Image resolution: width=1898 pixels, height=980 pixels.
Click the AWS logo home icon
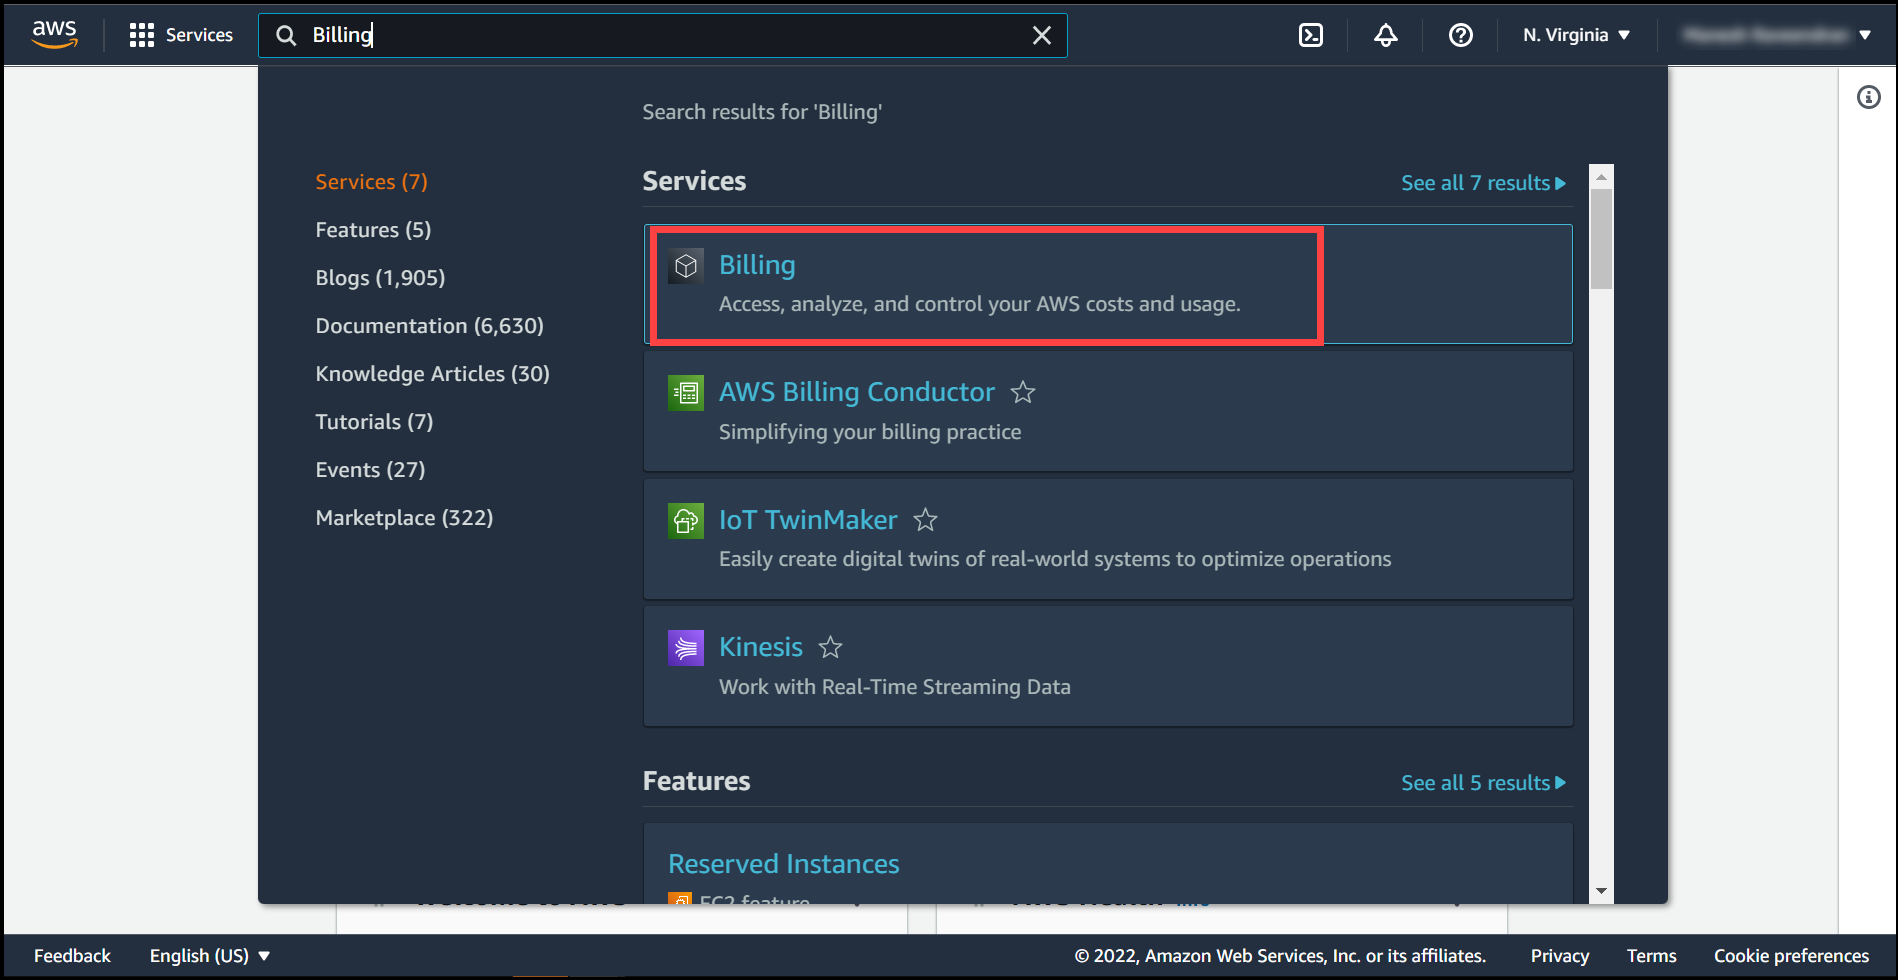55,34
